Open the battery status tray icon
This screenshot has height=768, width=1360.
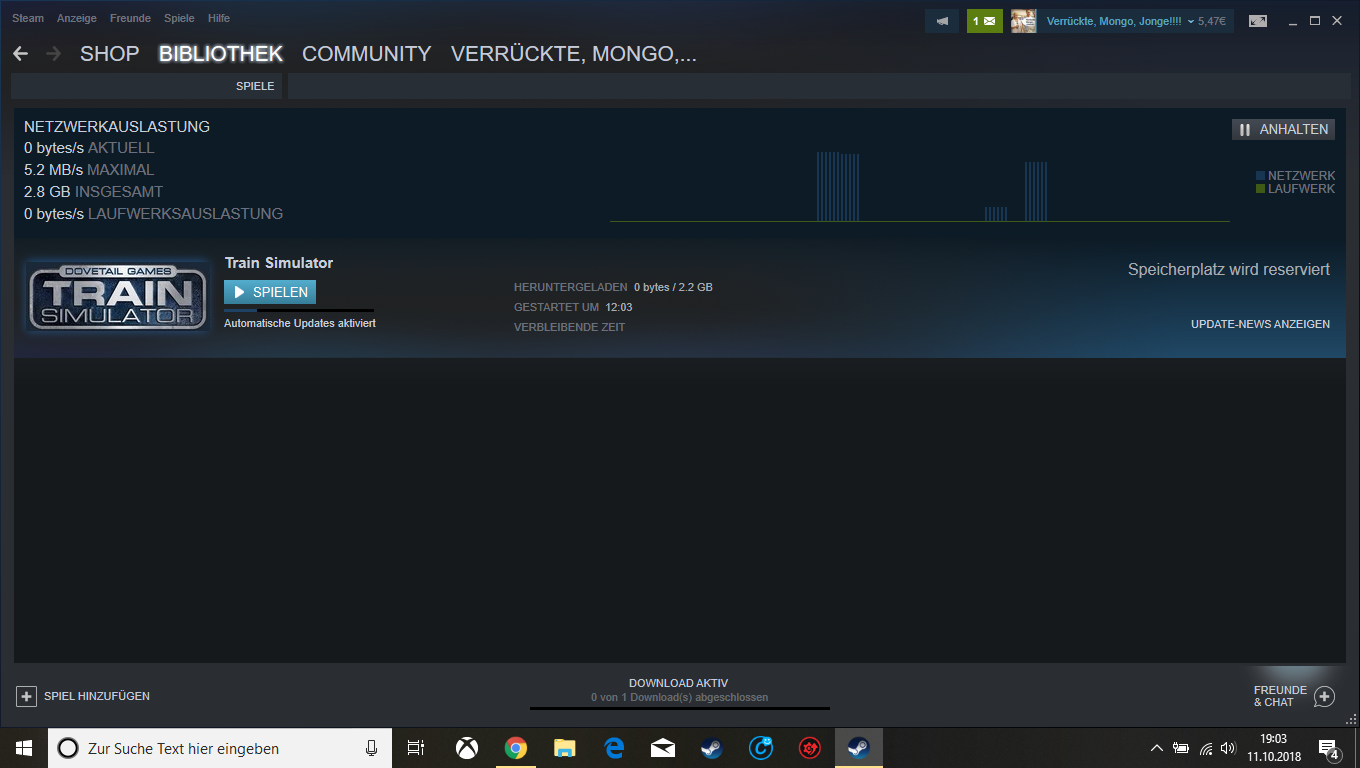(1181, 748)
